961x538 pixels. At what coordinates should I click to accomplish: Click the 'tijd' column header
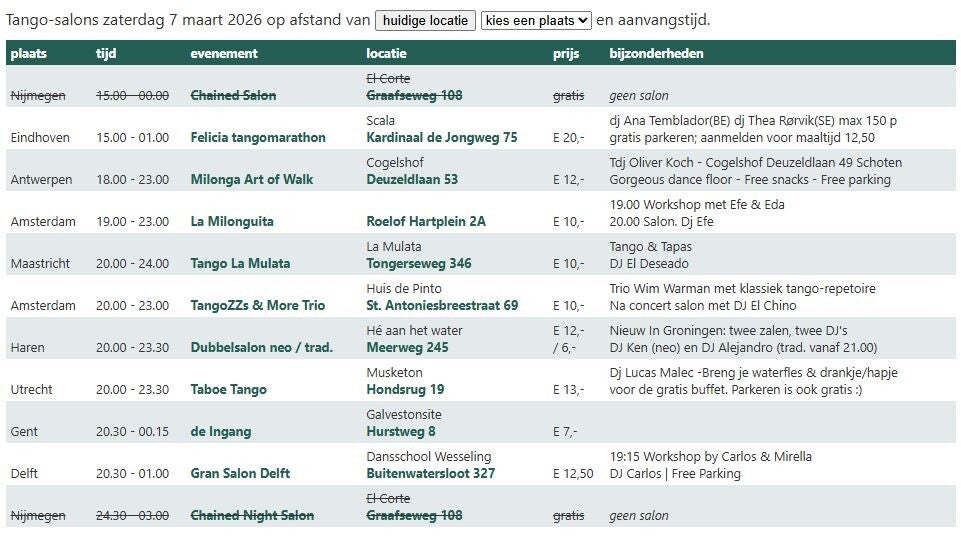[x=106, y=53]
